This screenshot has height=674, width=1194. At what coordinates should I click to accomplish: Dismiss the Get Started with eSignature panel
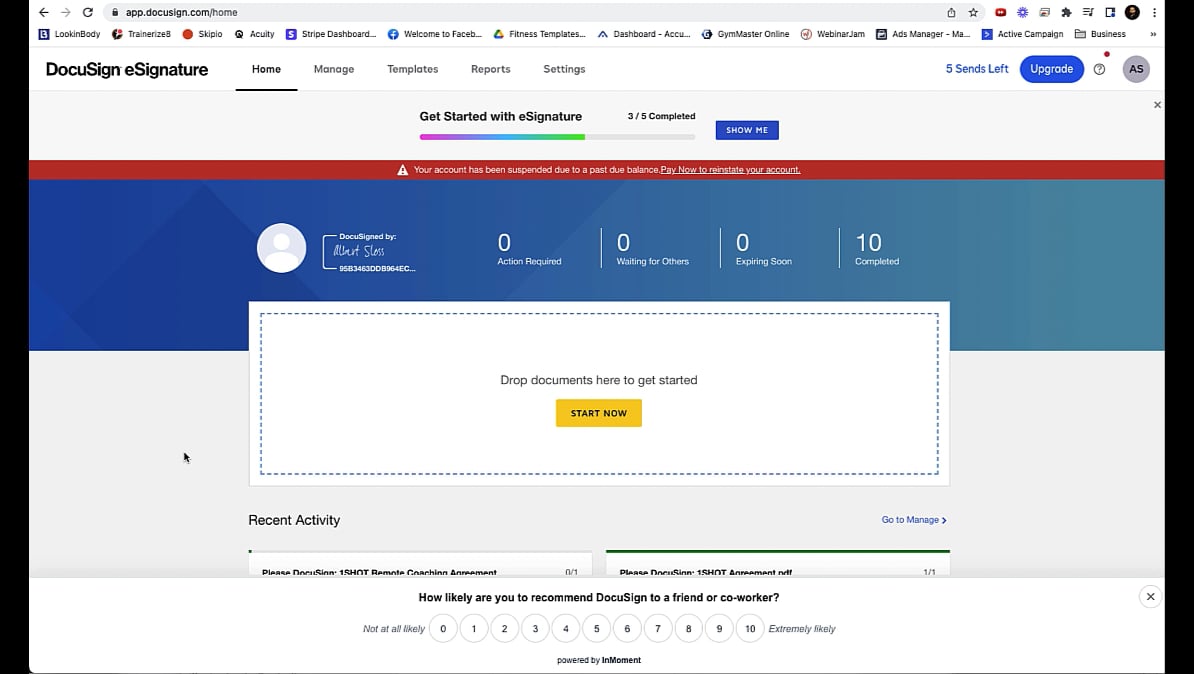[1157, 104]
